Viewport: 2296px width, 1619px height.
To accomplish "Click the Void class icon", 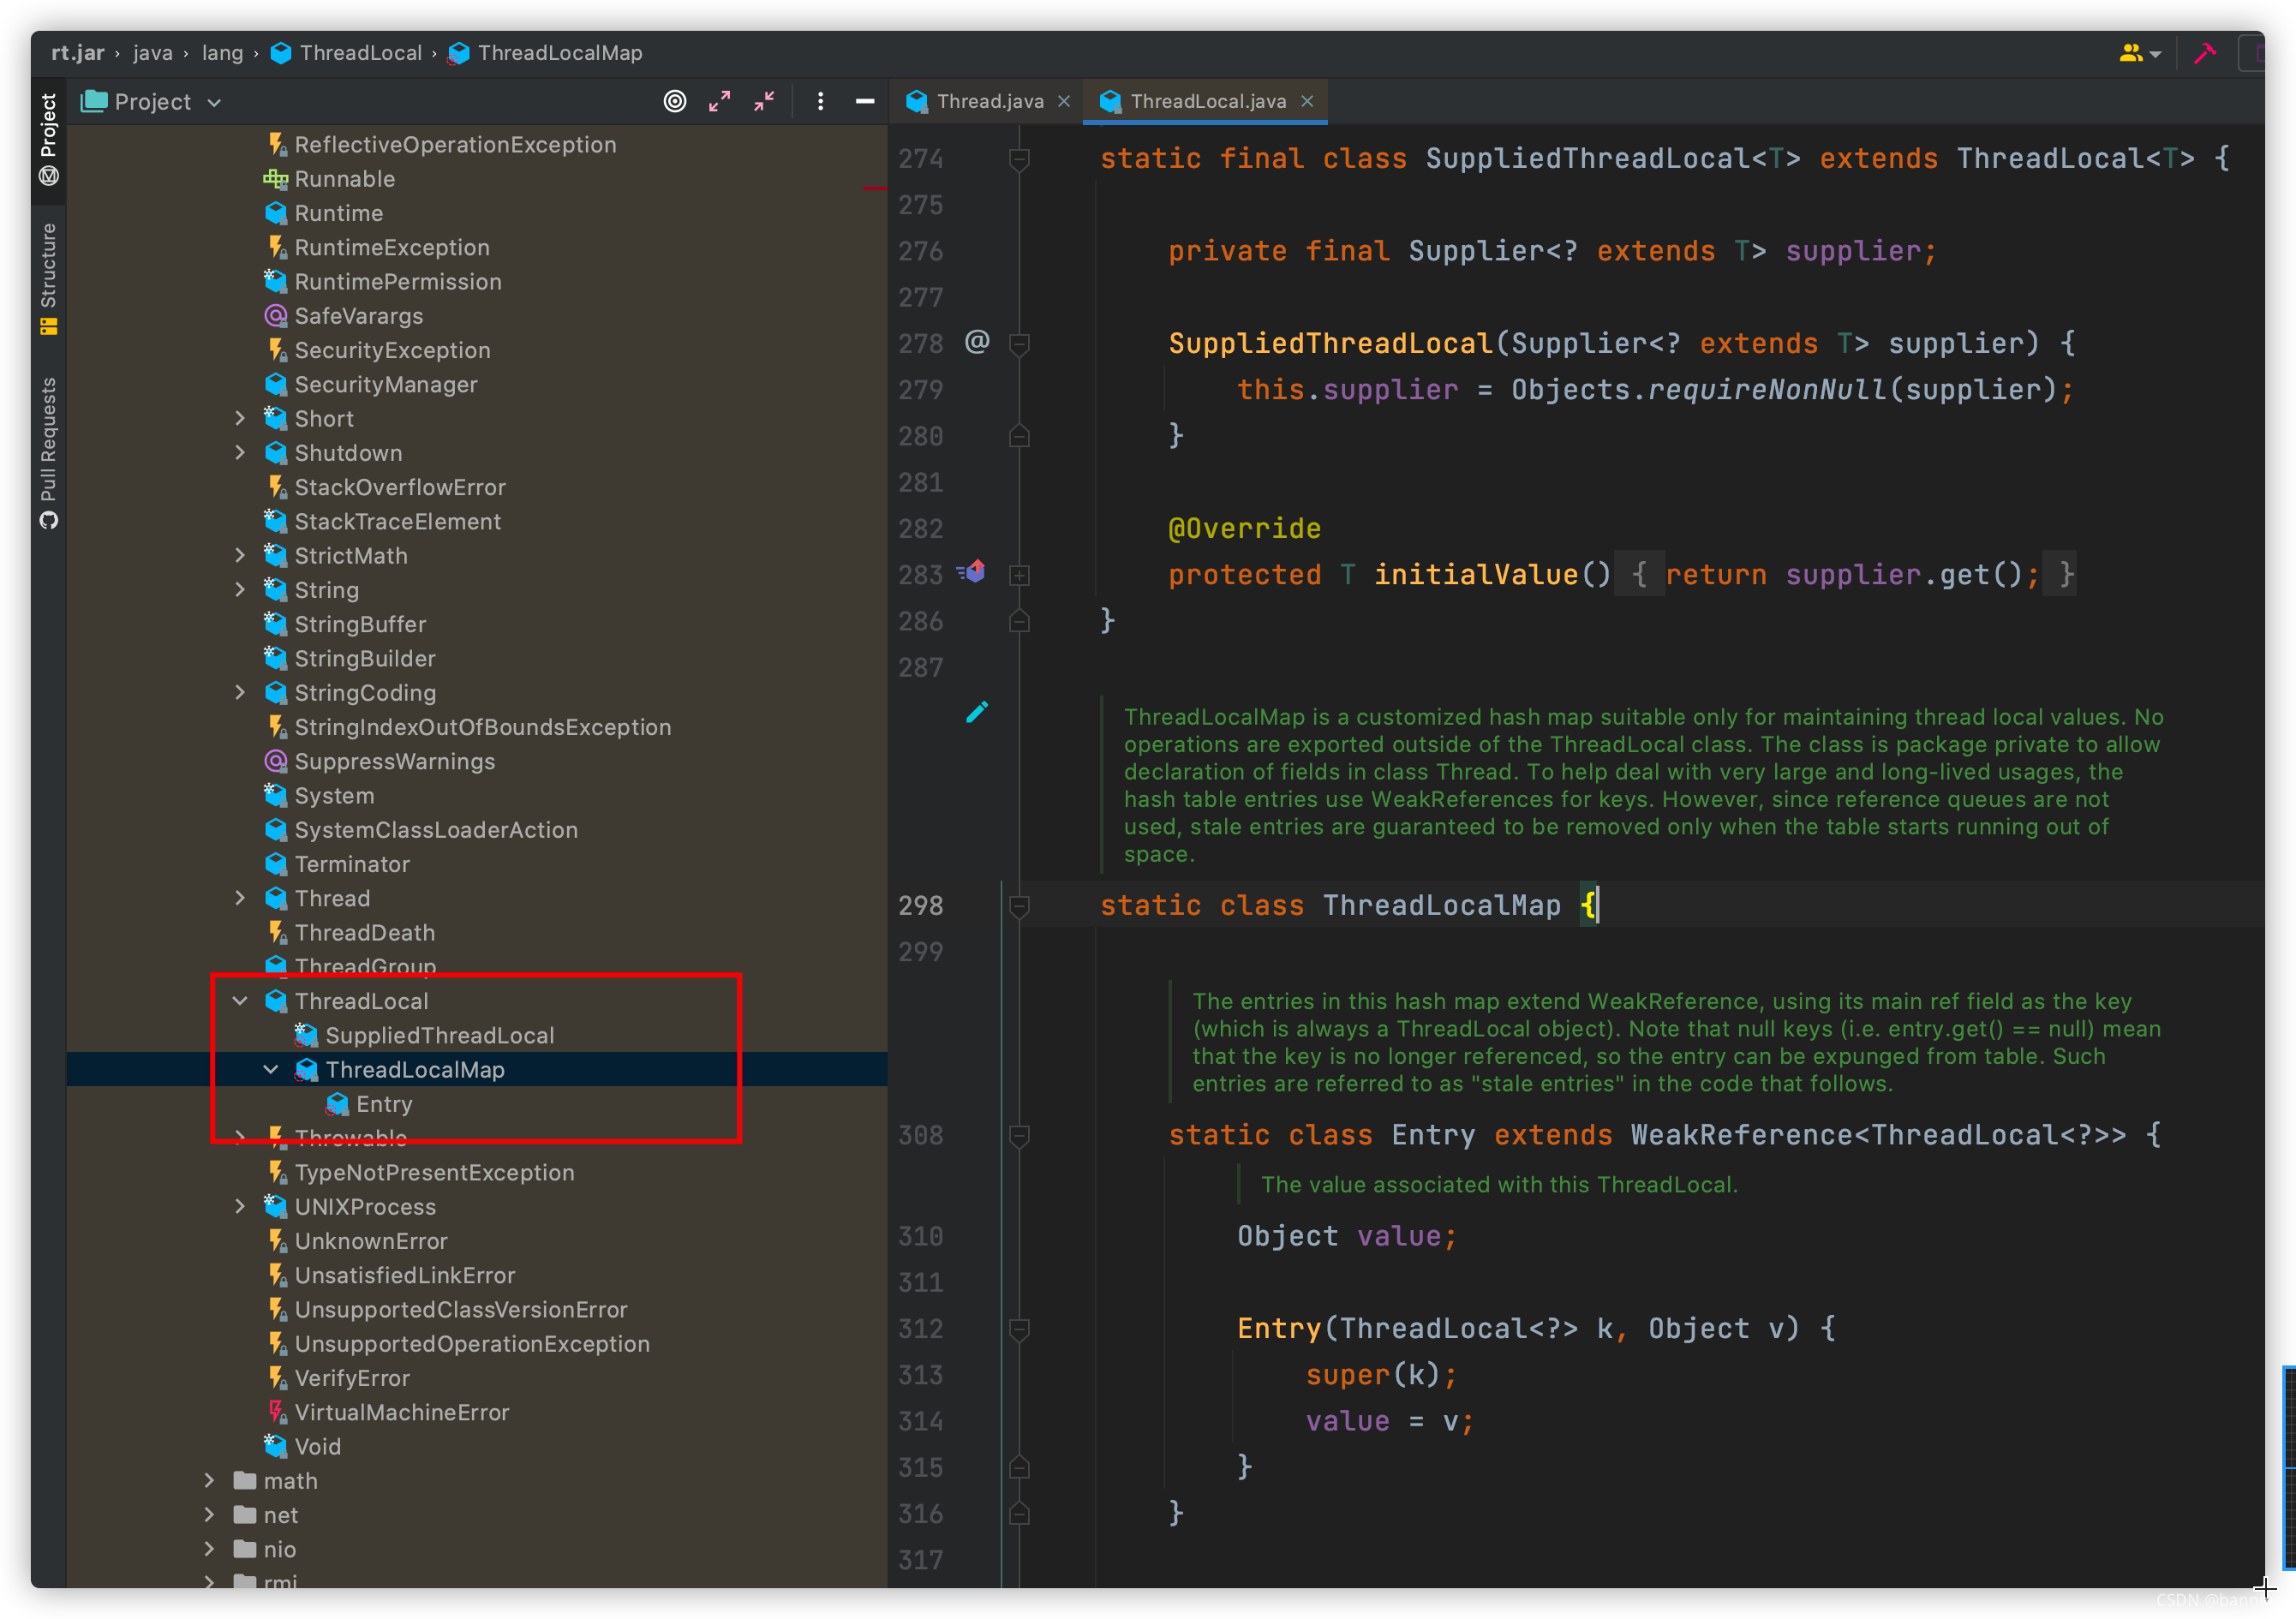I will click(x=275, y=1446).
